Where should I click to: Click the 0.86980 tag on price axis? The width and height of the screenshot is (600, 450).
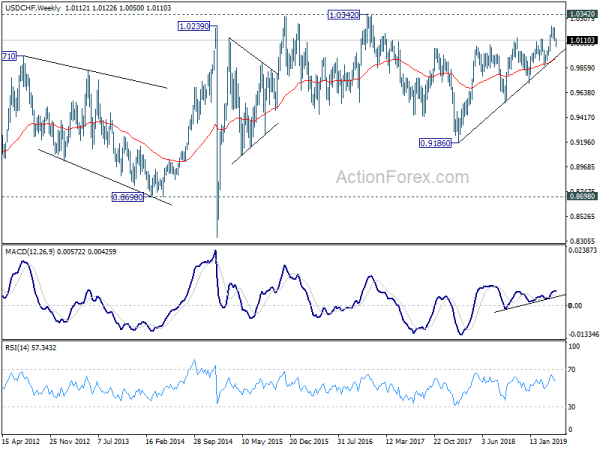[582, 196]
